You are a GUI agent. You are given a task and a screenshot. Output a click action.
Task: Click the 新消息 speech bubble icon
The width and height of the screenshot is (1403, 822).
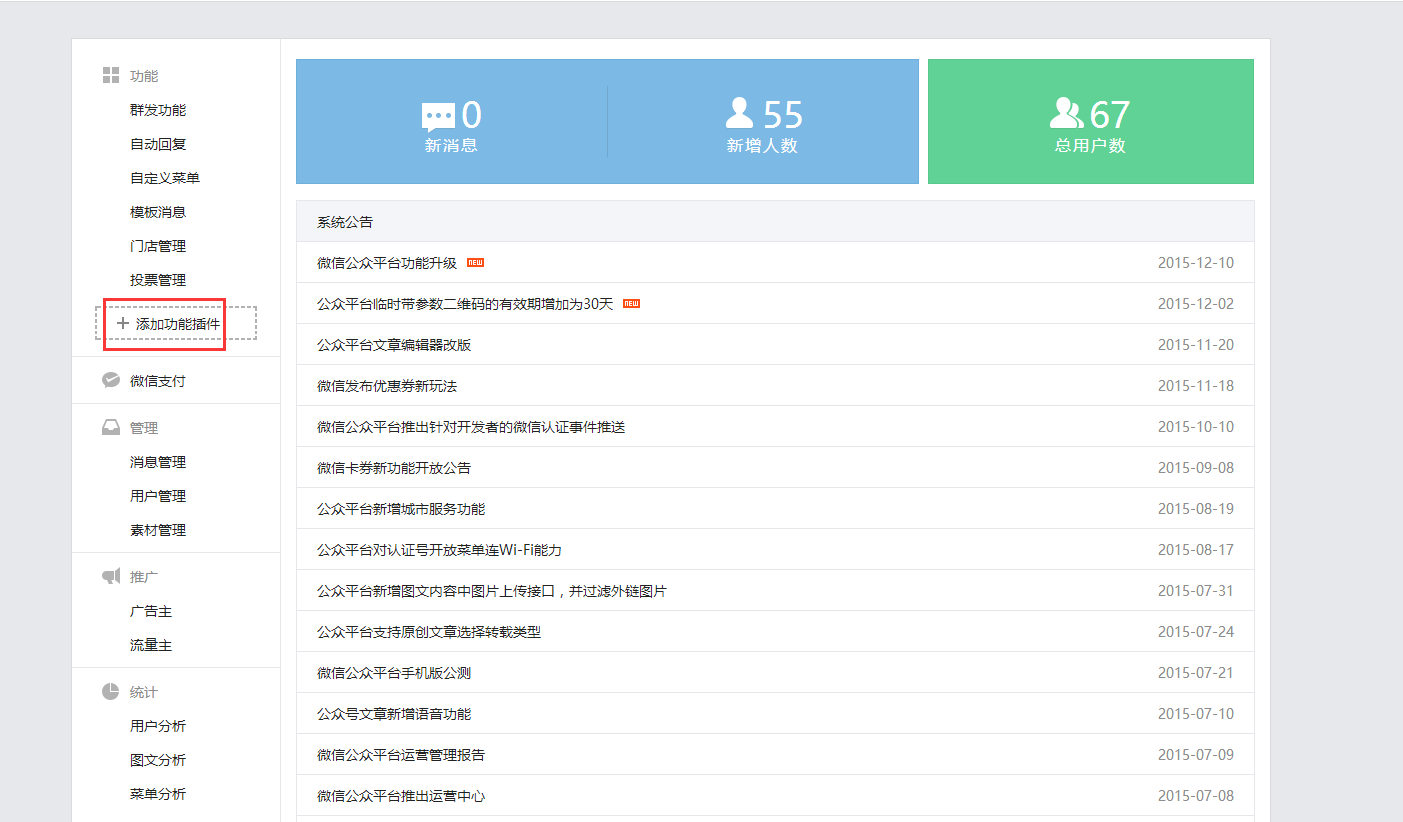click(439, 118)
